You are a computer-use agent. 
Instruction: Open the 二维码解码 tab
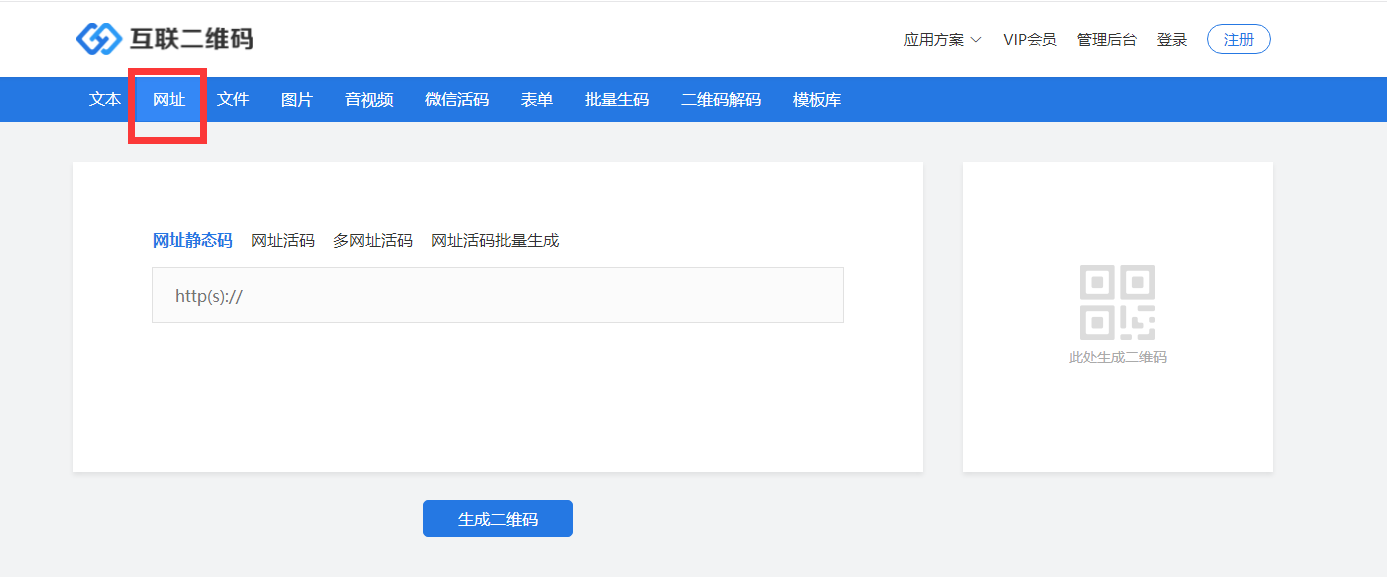(x=721, y=99)
